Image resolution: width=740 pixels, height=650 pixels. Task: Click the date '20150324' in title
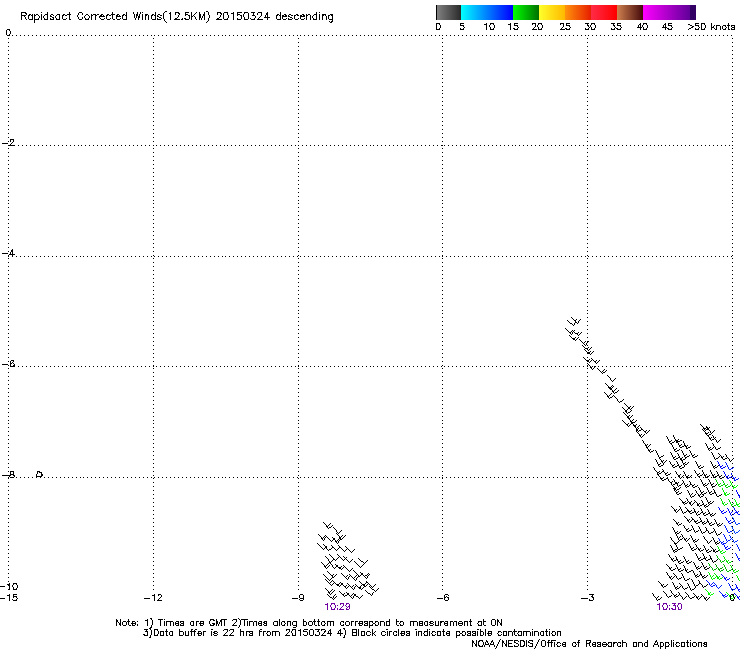[243, 16]
